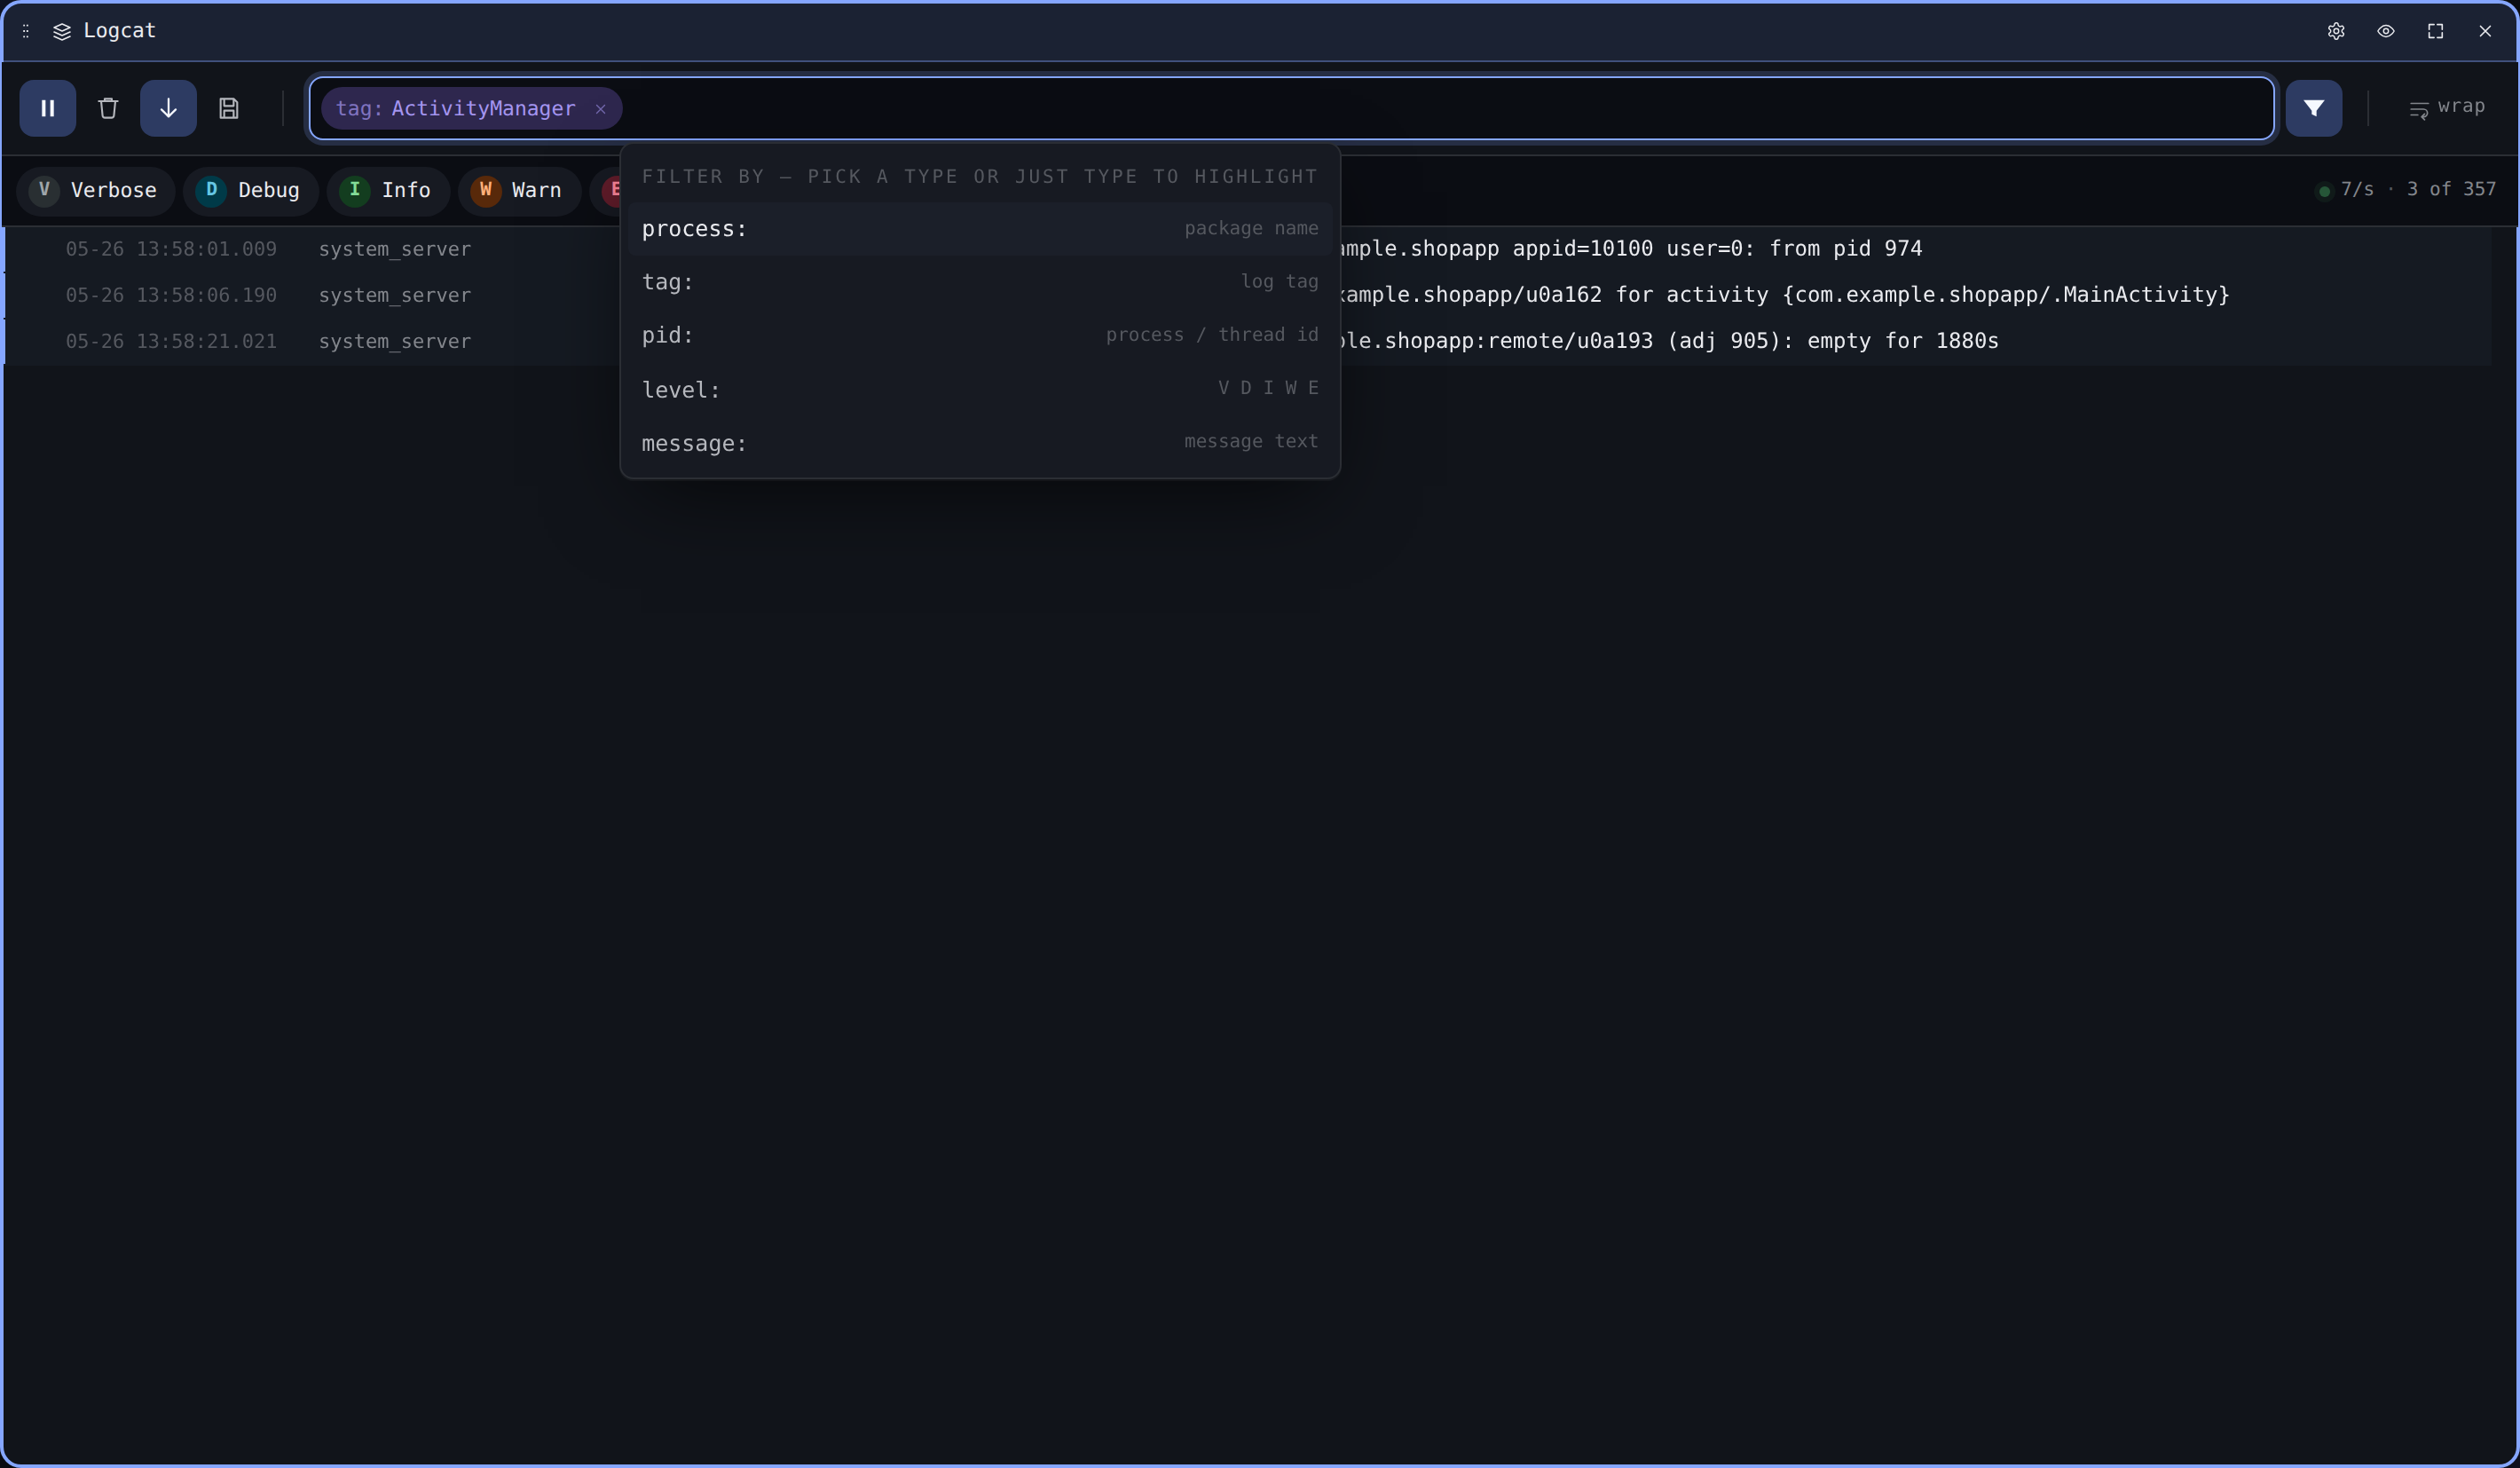Image resolution: width=2520 pixels, height=1468 pixels.
Task: Choose level: filter type
Action: [x=980, y=389]
